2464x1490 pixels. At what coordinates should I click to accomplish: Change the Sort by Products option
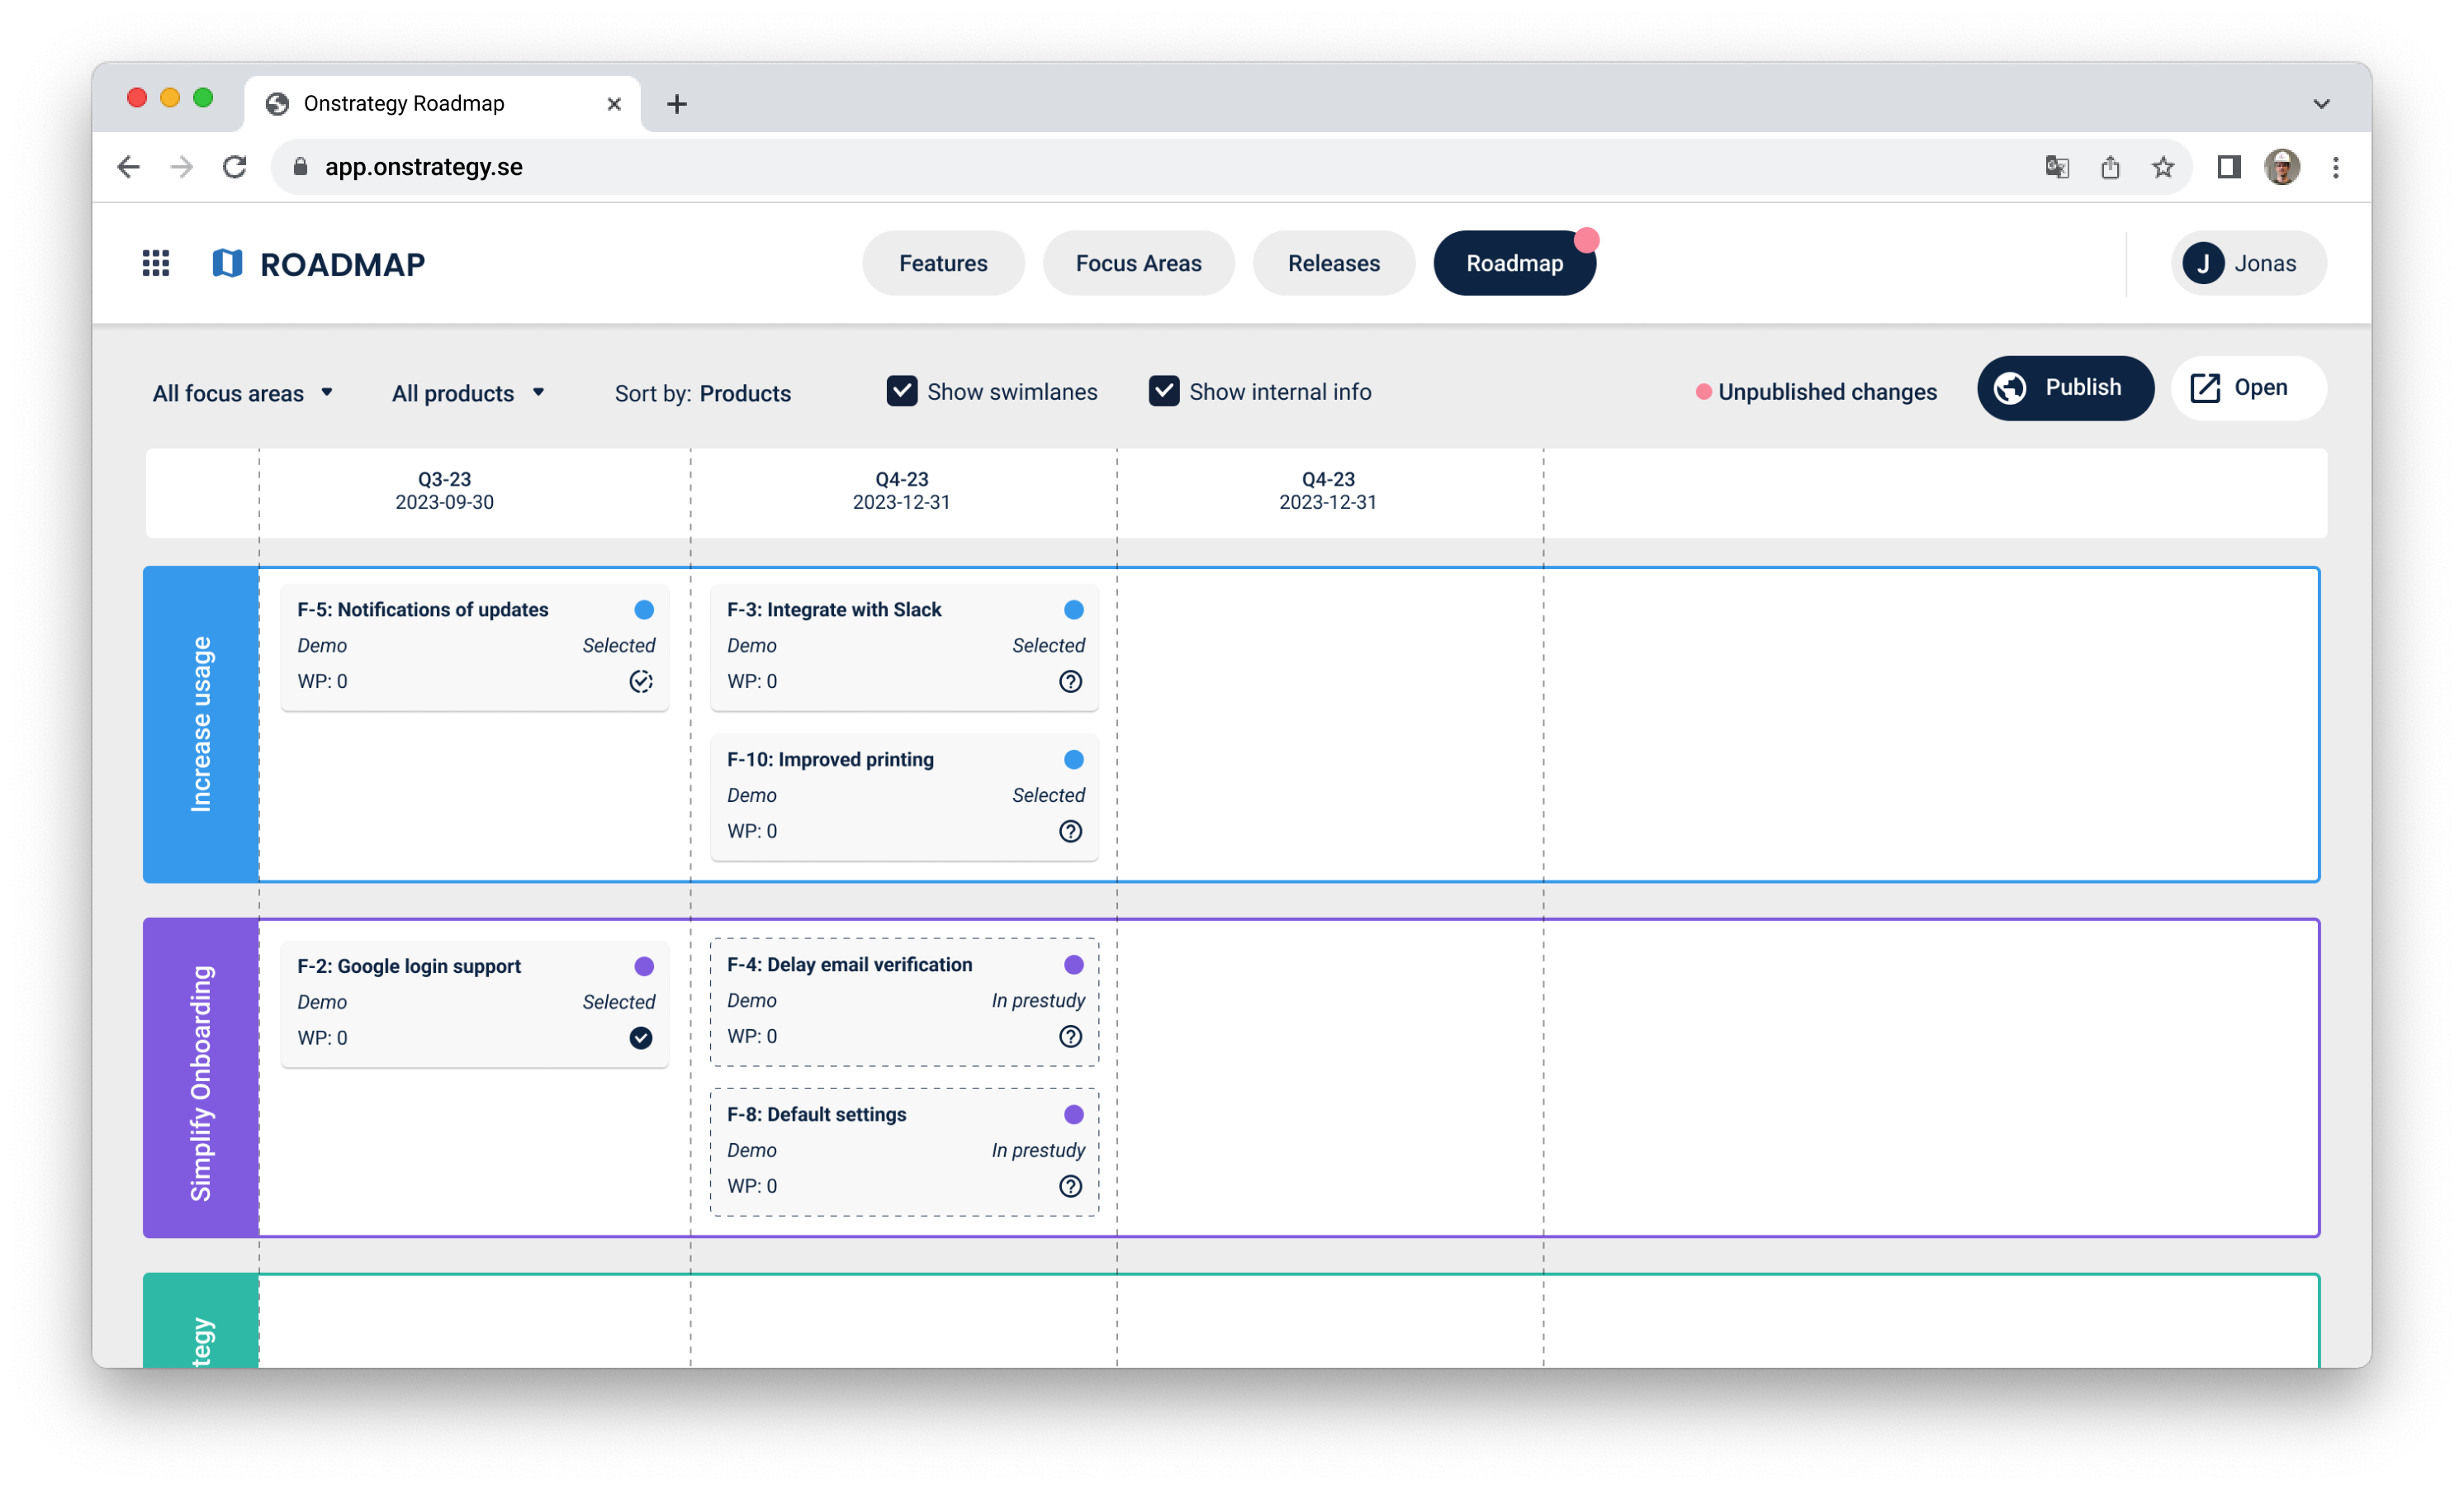744,393
